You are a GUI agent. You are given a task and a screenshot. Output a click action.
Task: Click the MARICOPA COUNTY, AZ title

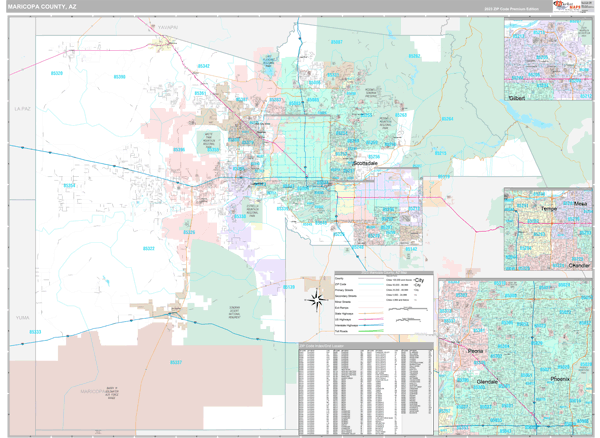(40, 6)
